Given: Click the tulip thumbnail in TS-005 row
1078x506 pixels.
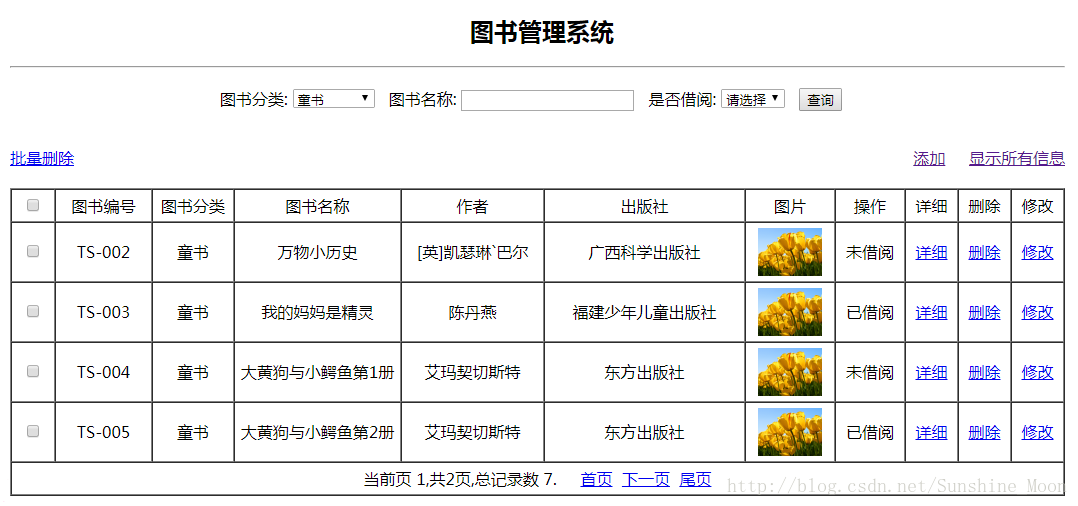Looking at the screenshot, I should 790,432.
